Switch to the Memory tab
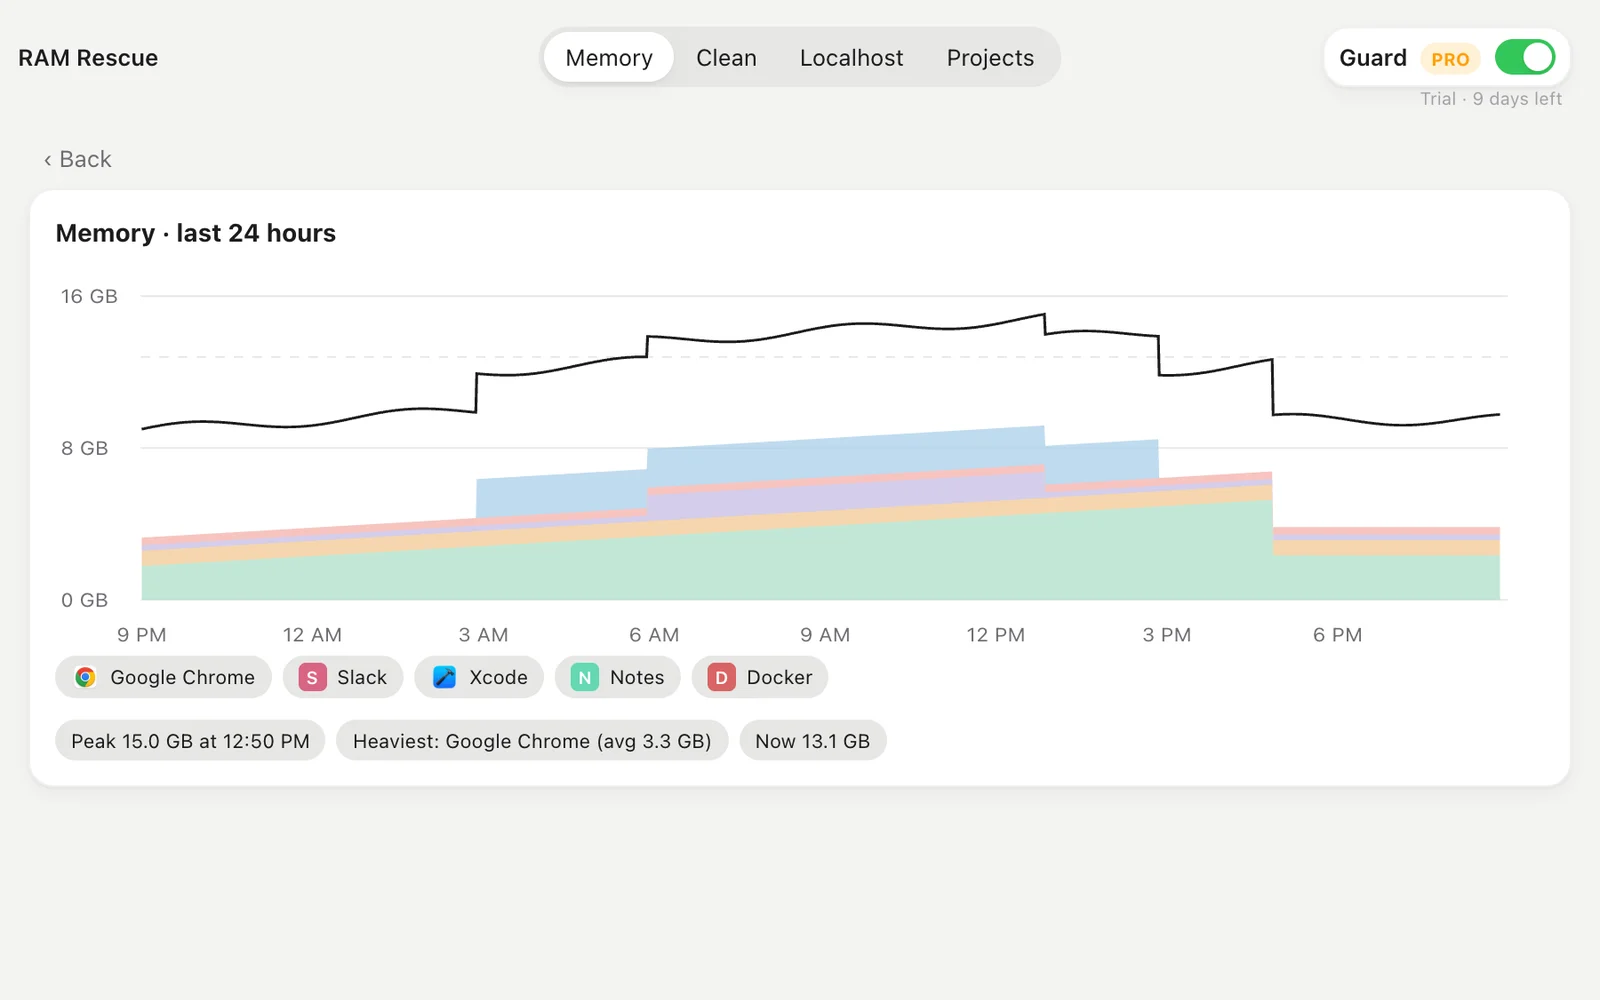 coord(609,58)
